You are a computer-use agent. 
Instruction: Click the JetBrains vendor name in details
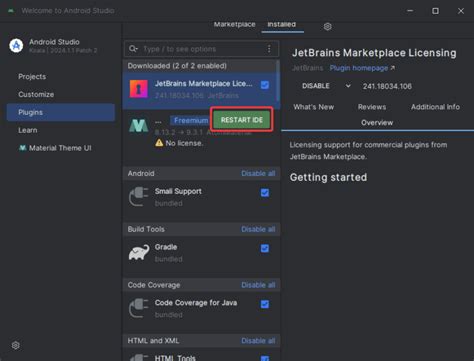[307, 68]
